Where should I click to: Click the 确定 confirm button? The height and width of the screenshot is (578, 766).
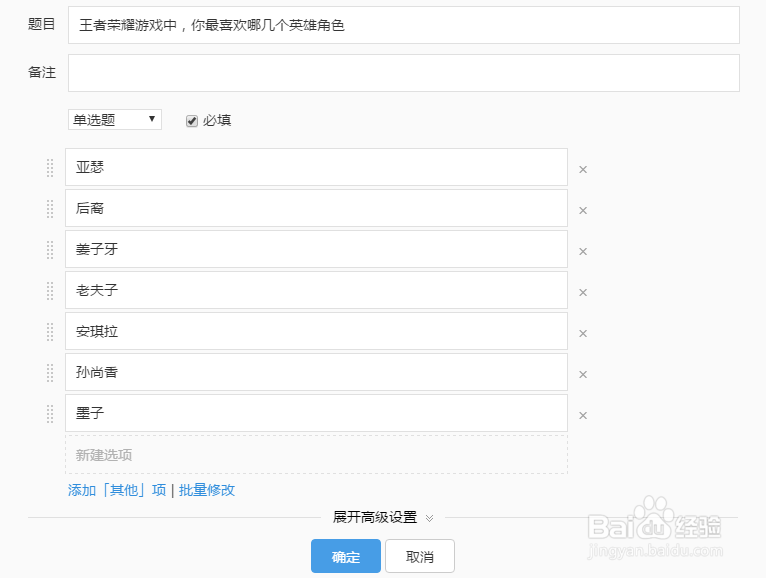click(x=346, y=556)
